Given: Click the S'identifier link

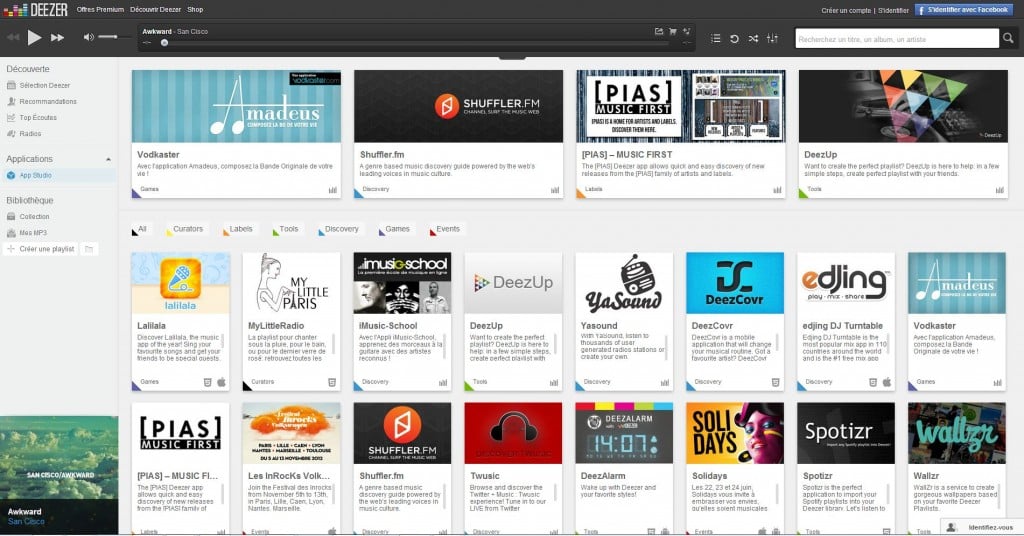Looking at the screenshot, I should point(893,10).
